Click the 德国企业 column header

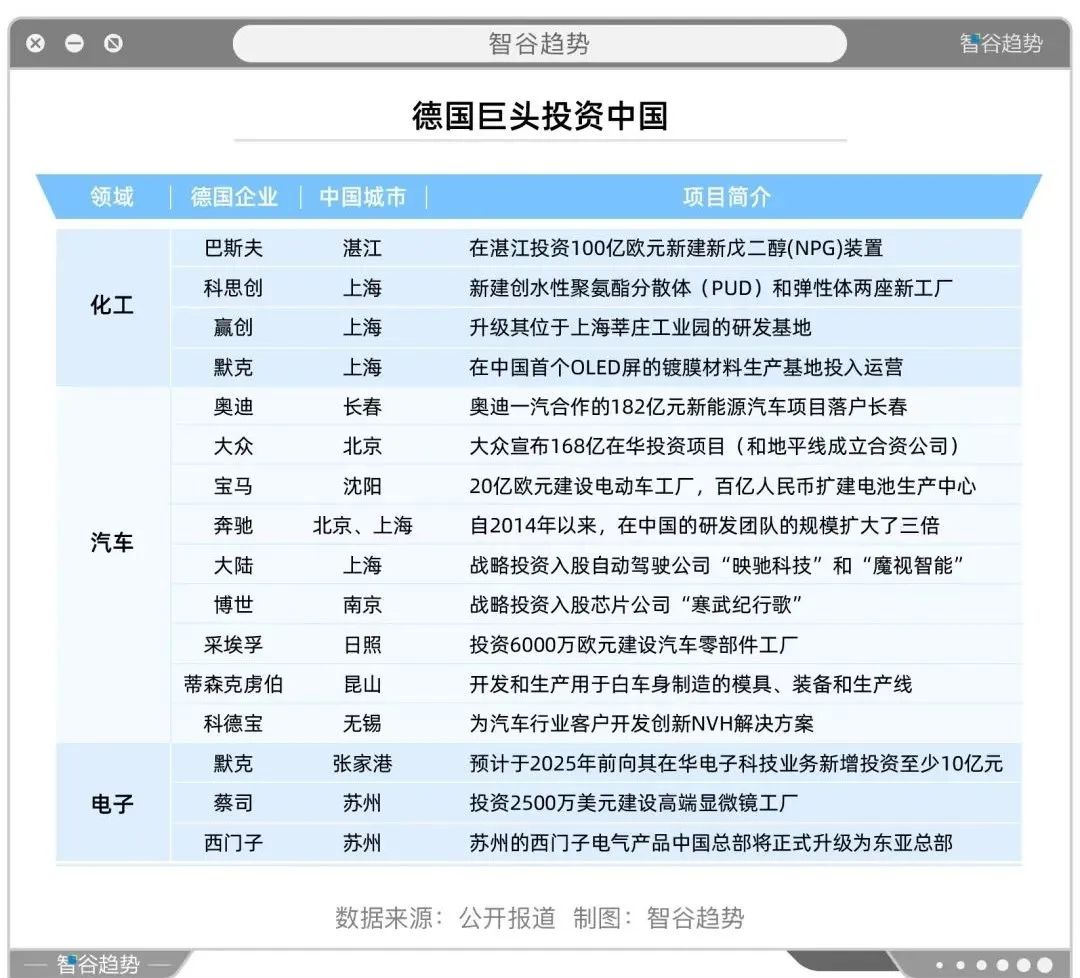click(234, 197)
